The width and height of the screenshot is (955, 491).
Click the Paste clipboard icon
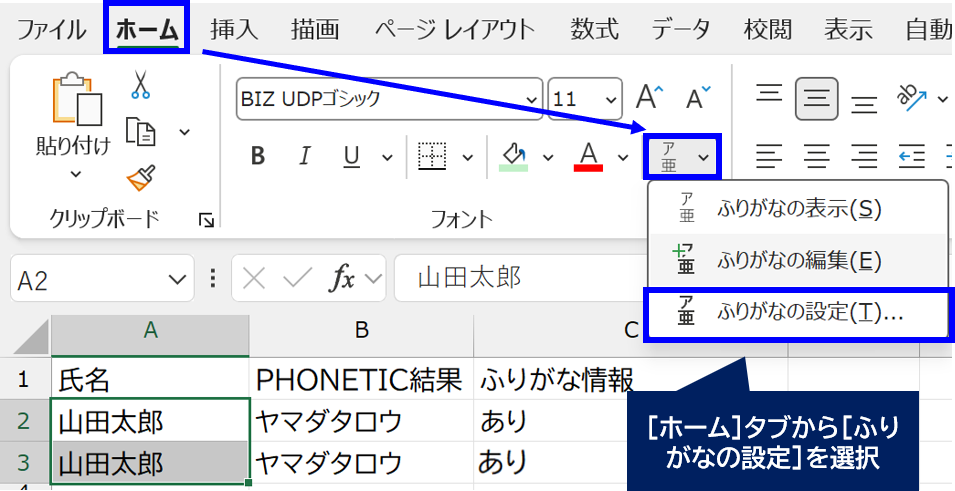pos(77,99)
